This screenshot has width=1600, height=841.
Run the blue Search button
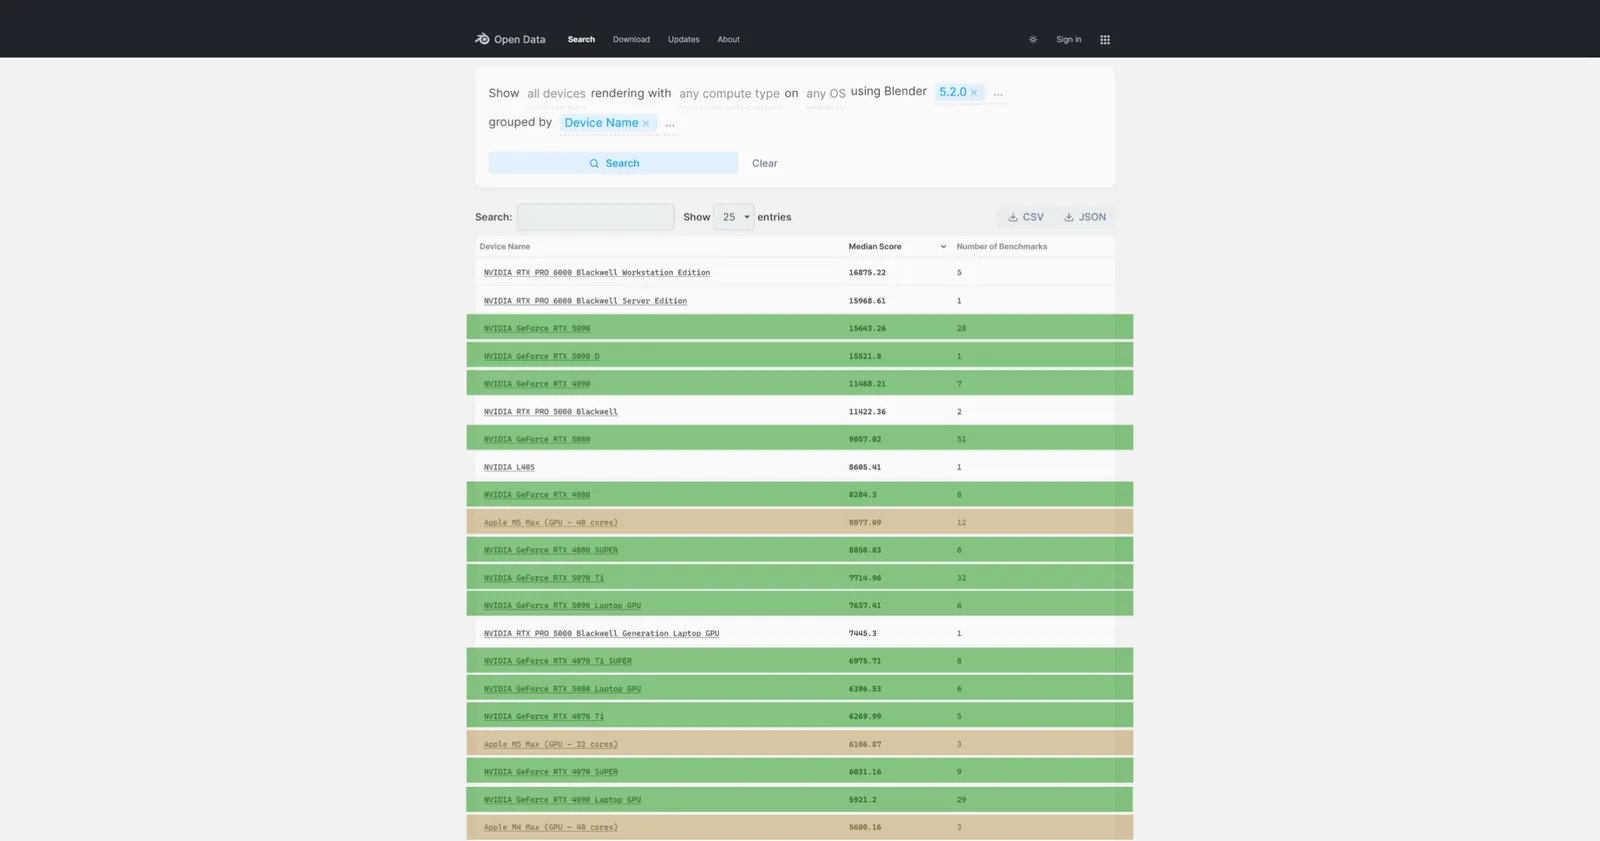point(613,163)
